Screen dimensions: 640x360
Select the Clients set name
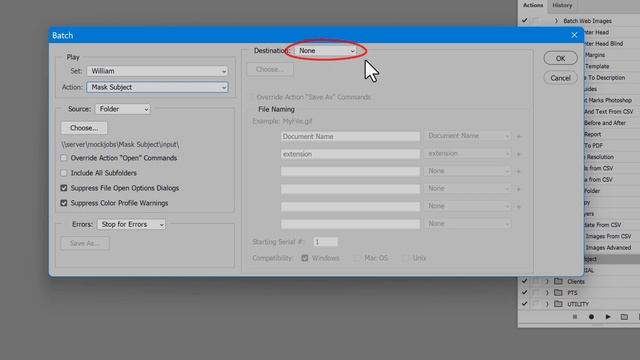576,282
